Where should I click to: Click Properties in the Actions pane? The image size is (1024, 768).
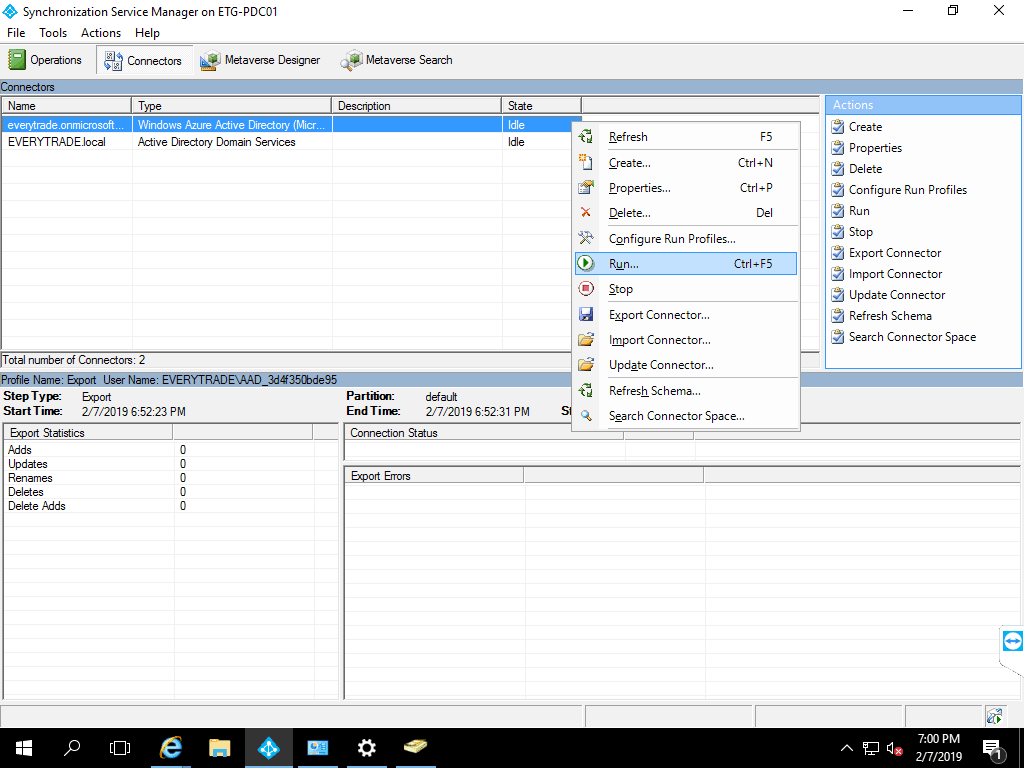(875, 148)
